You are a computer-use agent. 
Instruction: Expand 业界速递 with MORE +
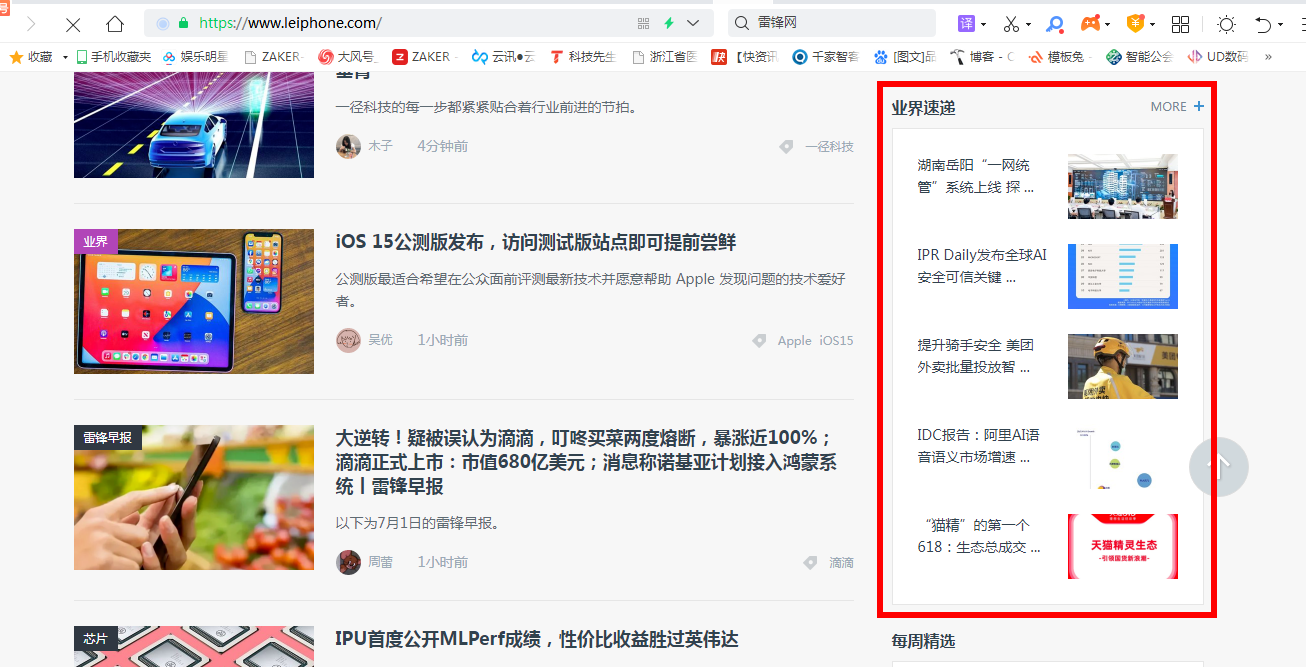(1177, 106)
